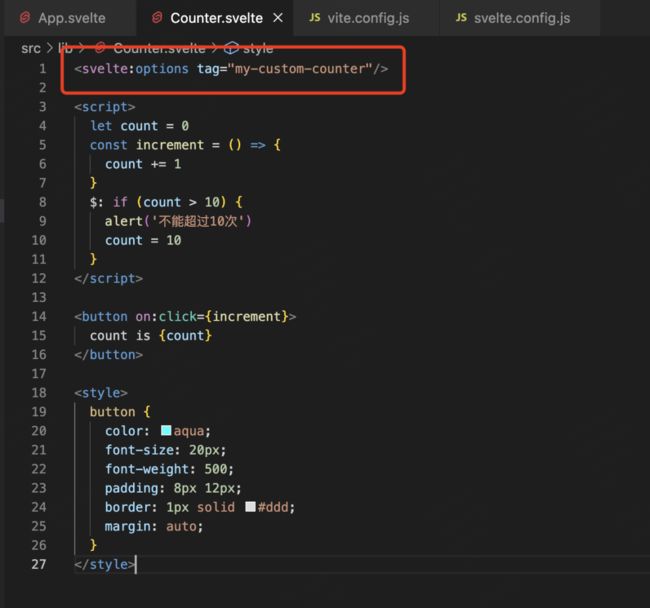
Task: Switch to the App.svelte tab
Action: tap(71, 18)
